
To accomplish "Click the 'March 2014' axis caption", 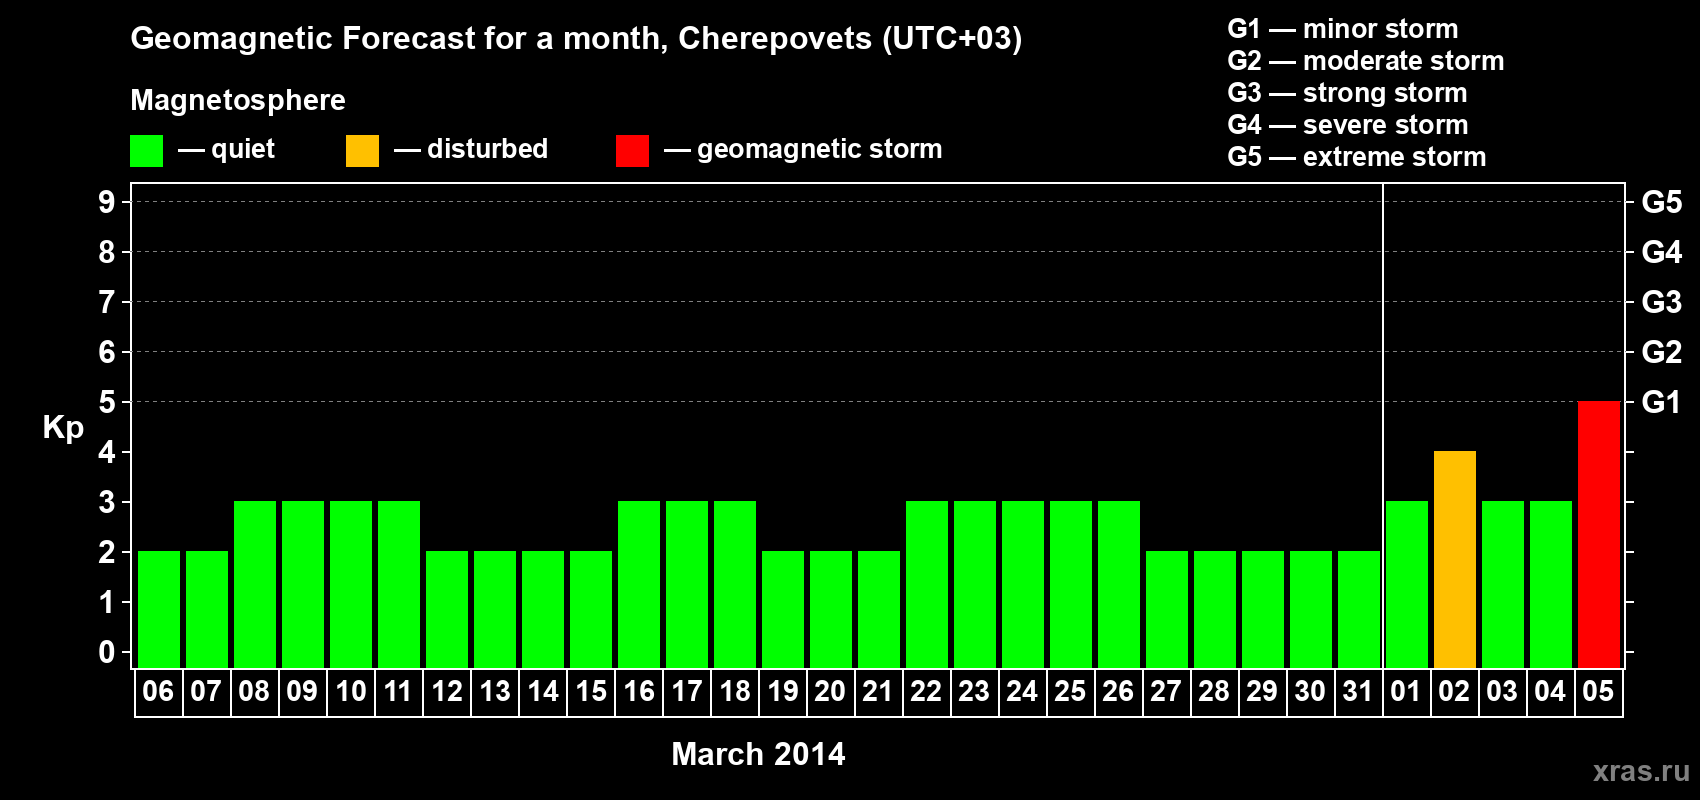I will pos(758,754).
